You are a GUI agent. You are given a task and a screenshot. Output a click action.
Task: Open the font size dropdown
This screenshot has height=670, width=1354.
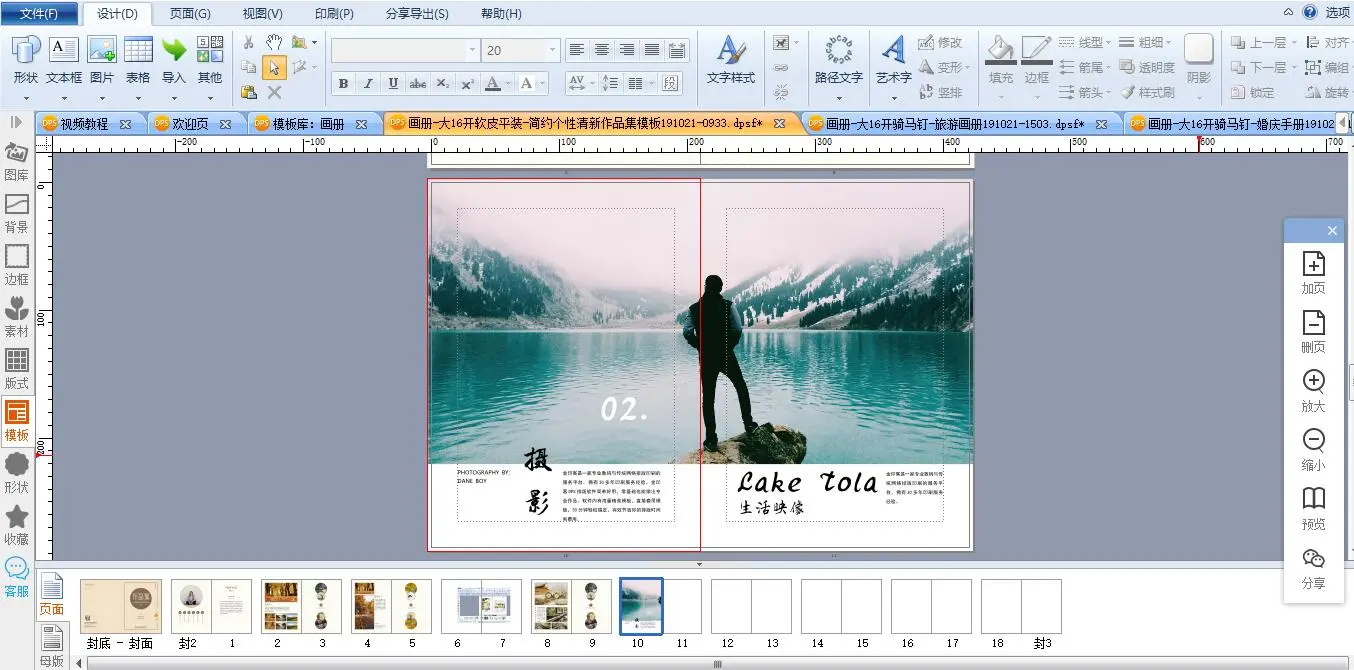pos(552,50)
